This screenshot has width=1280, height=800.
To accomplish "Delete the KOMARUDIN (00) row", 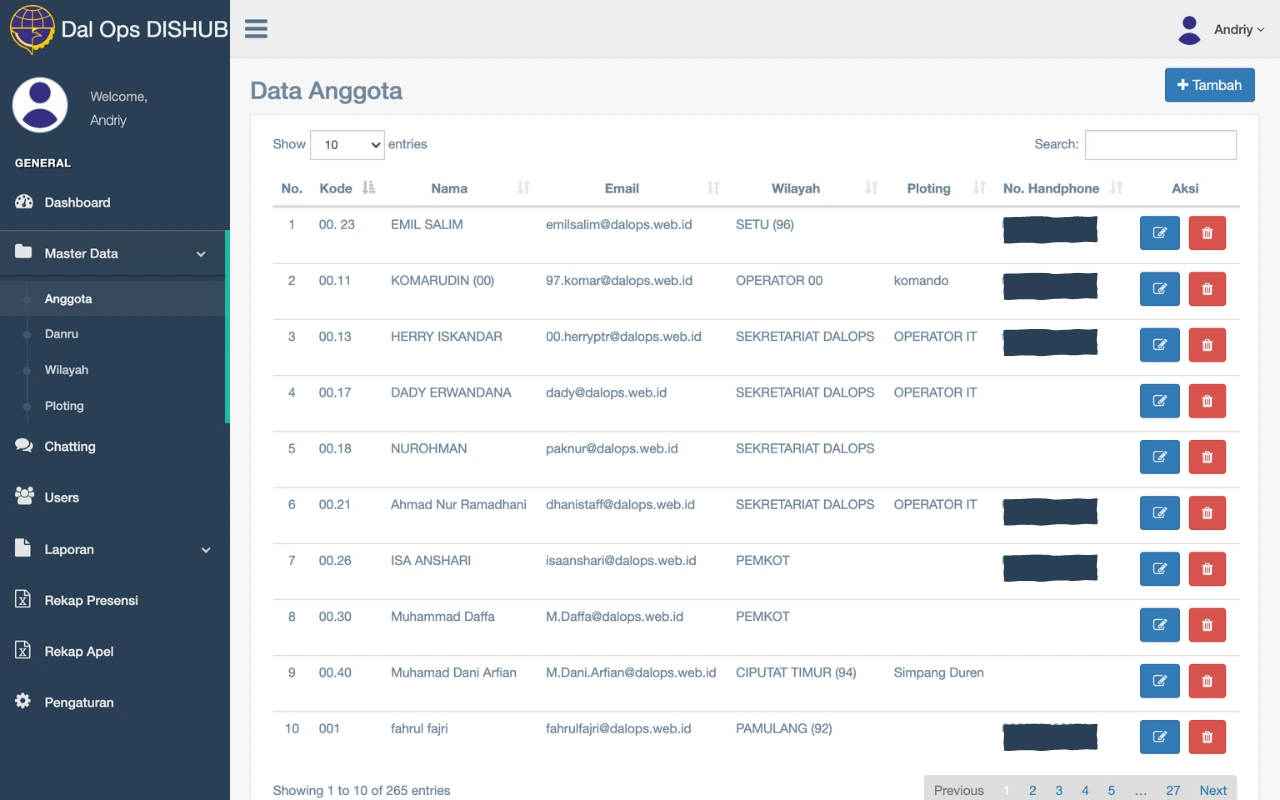I will pyautogui.click(x=1207, y=289).
